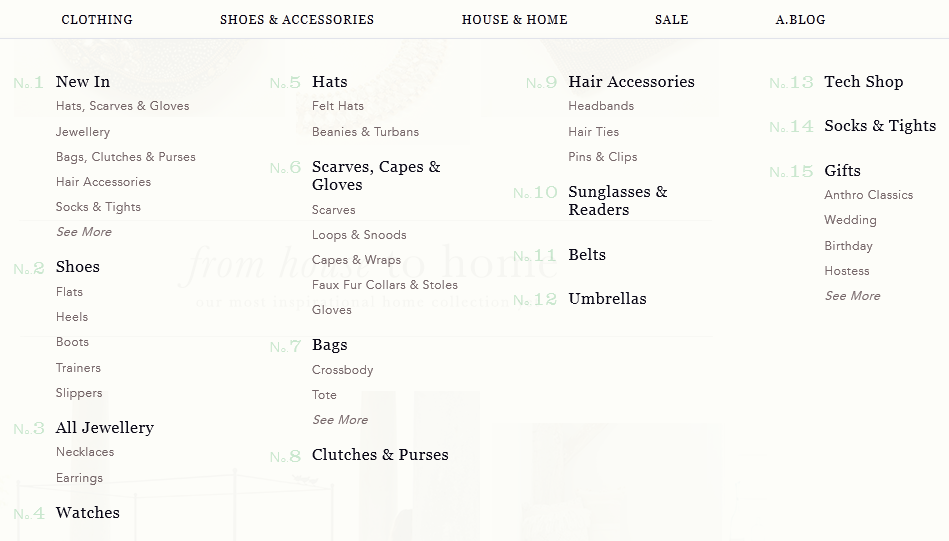
Task: Open the Clothing menu tab
Action: (x=97, y=19)
